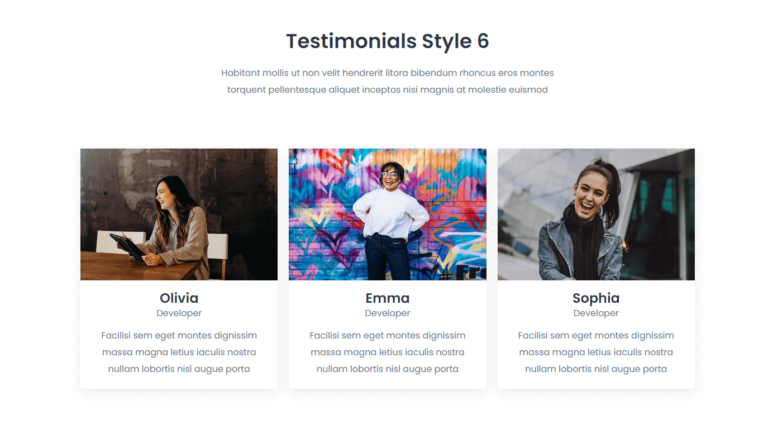The height and width of the screenshot is (439, 768).
Task: Select Developer label under Sophia
Action: point(596,313)
